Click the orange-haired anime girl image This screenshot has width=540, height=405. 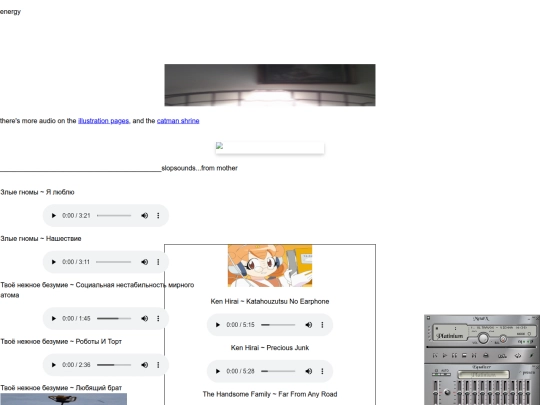pos(270,266)
